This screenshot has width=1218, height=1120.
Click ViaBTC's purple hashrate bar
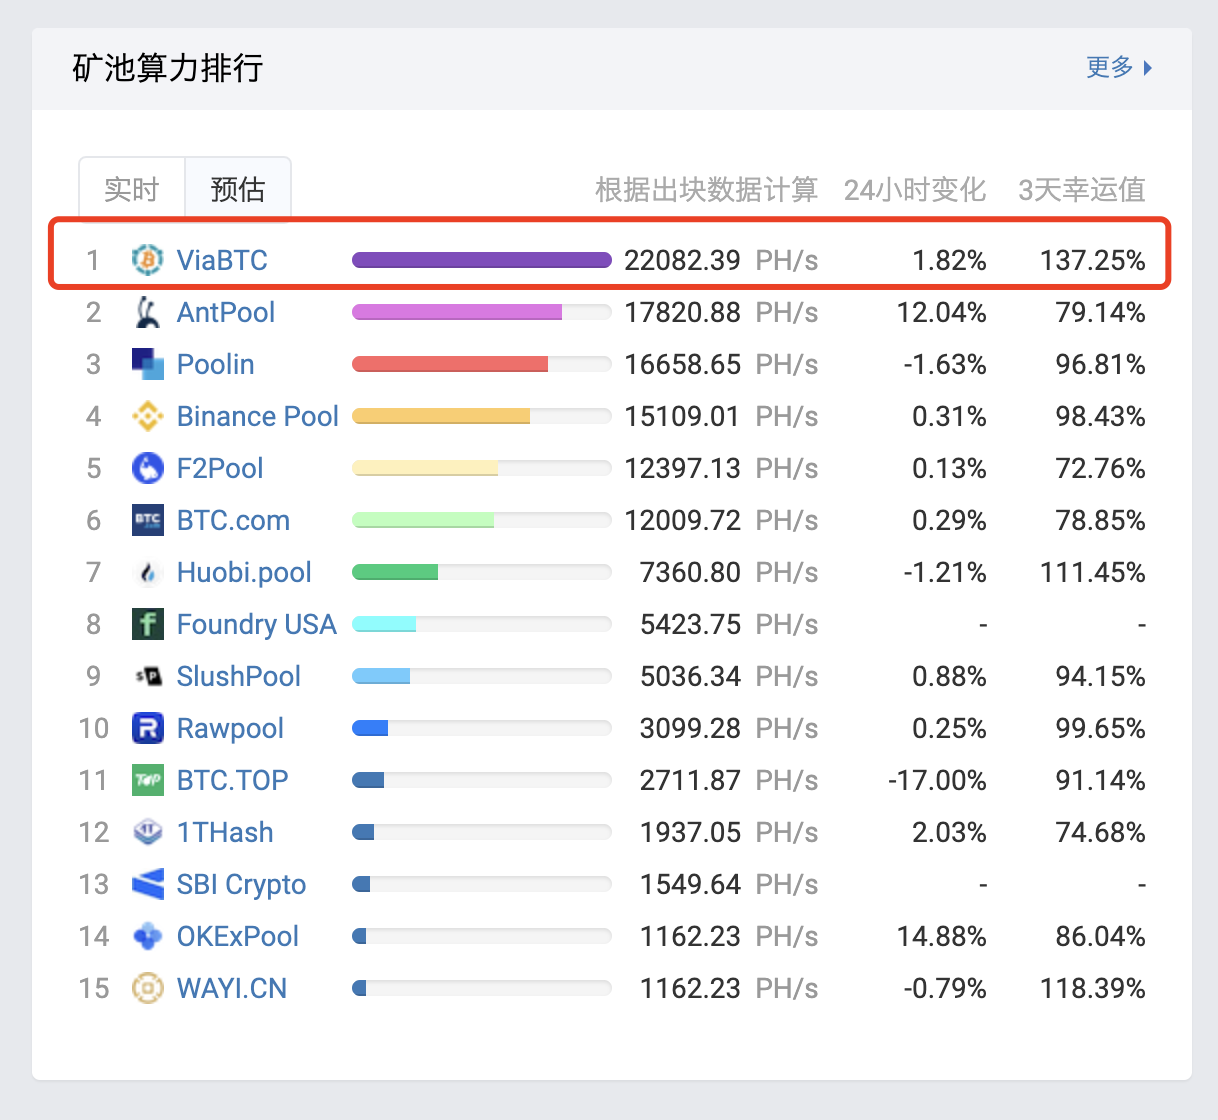[x=482, y=260]
